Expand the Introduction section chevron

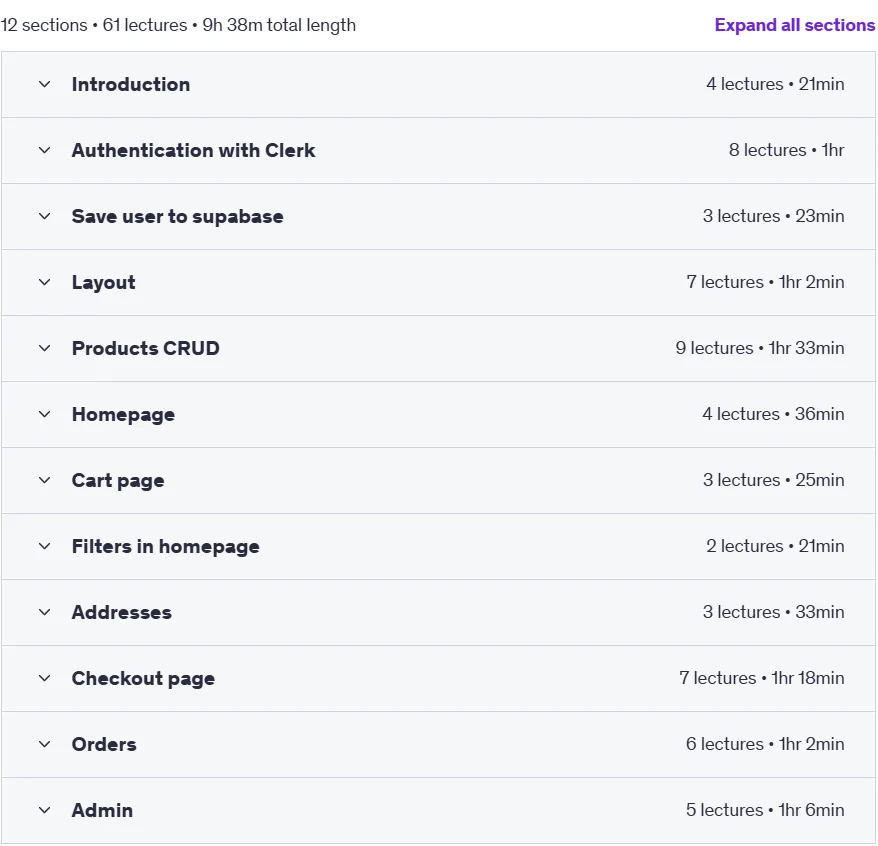click(x=45, y=85)
